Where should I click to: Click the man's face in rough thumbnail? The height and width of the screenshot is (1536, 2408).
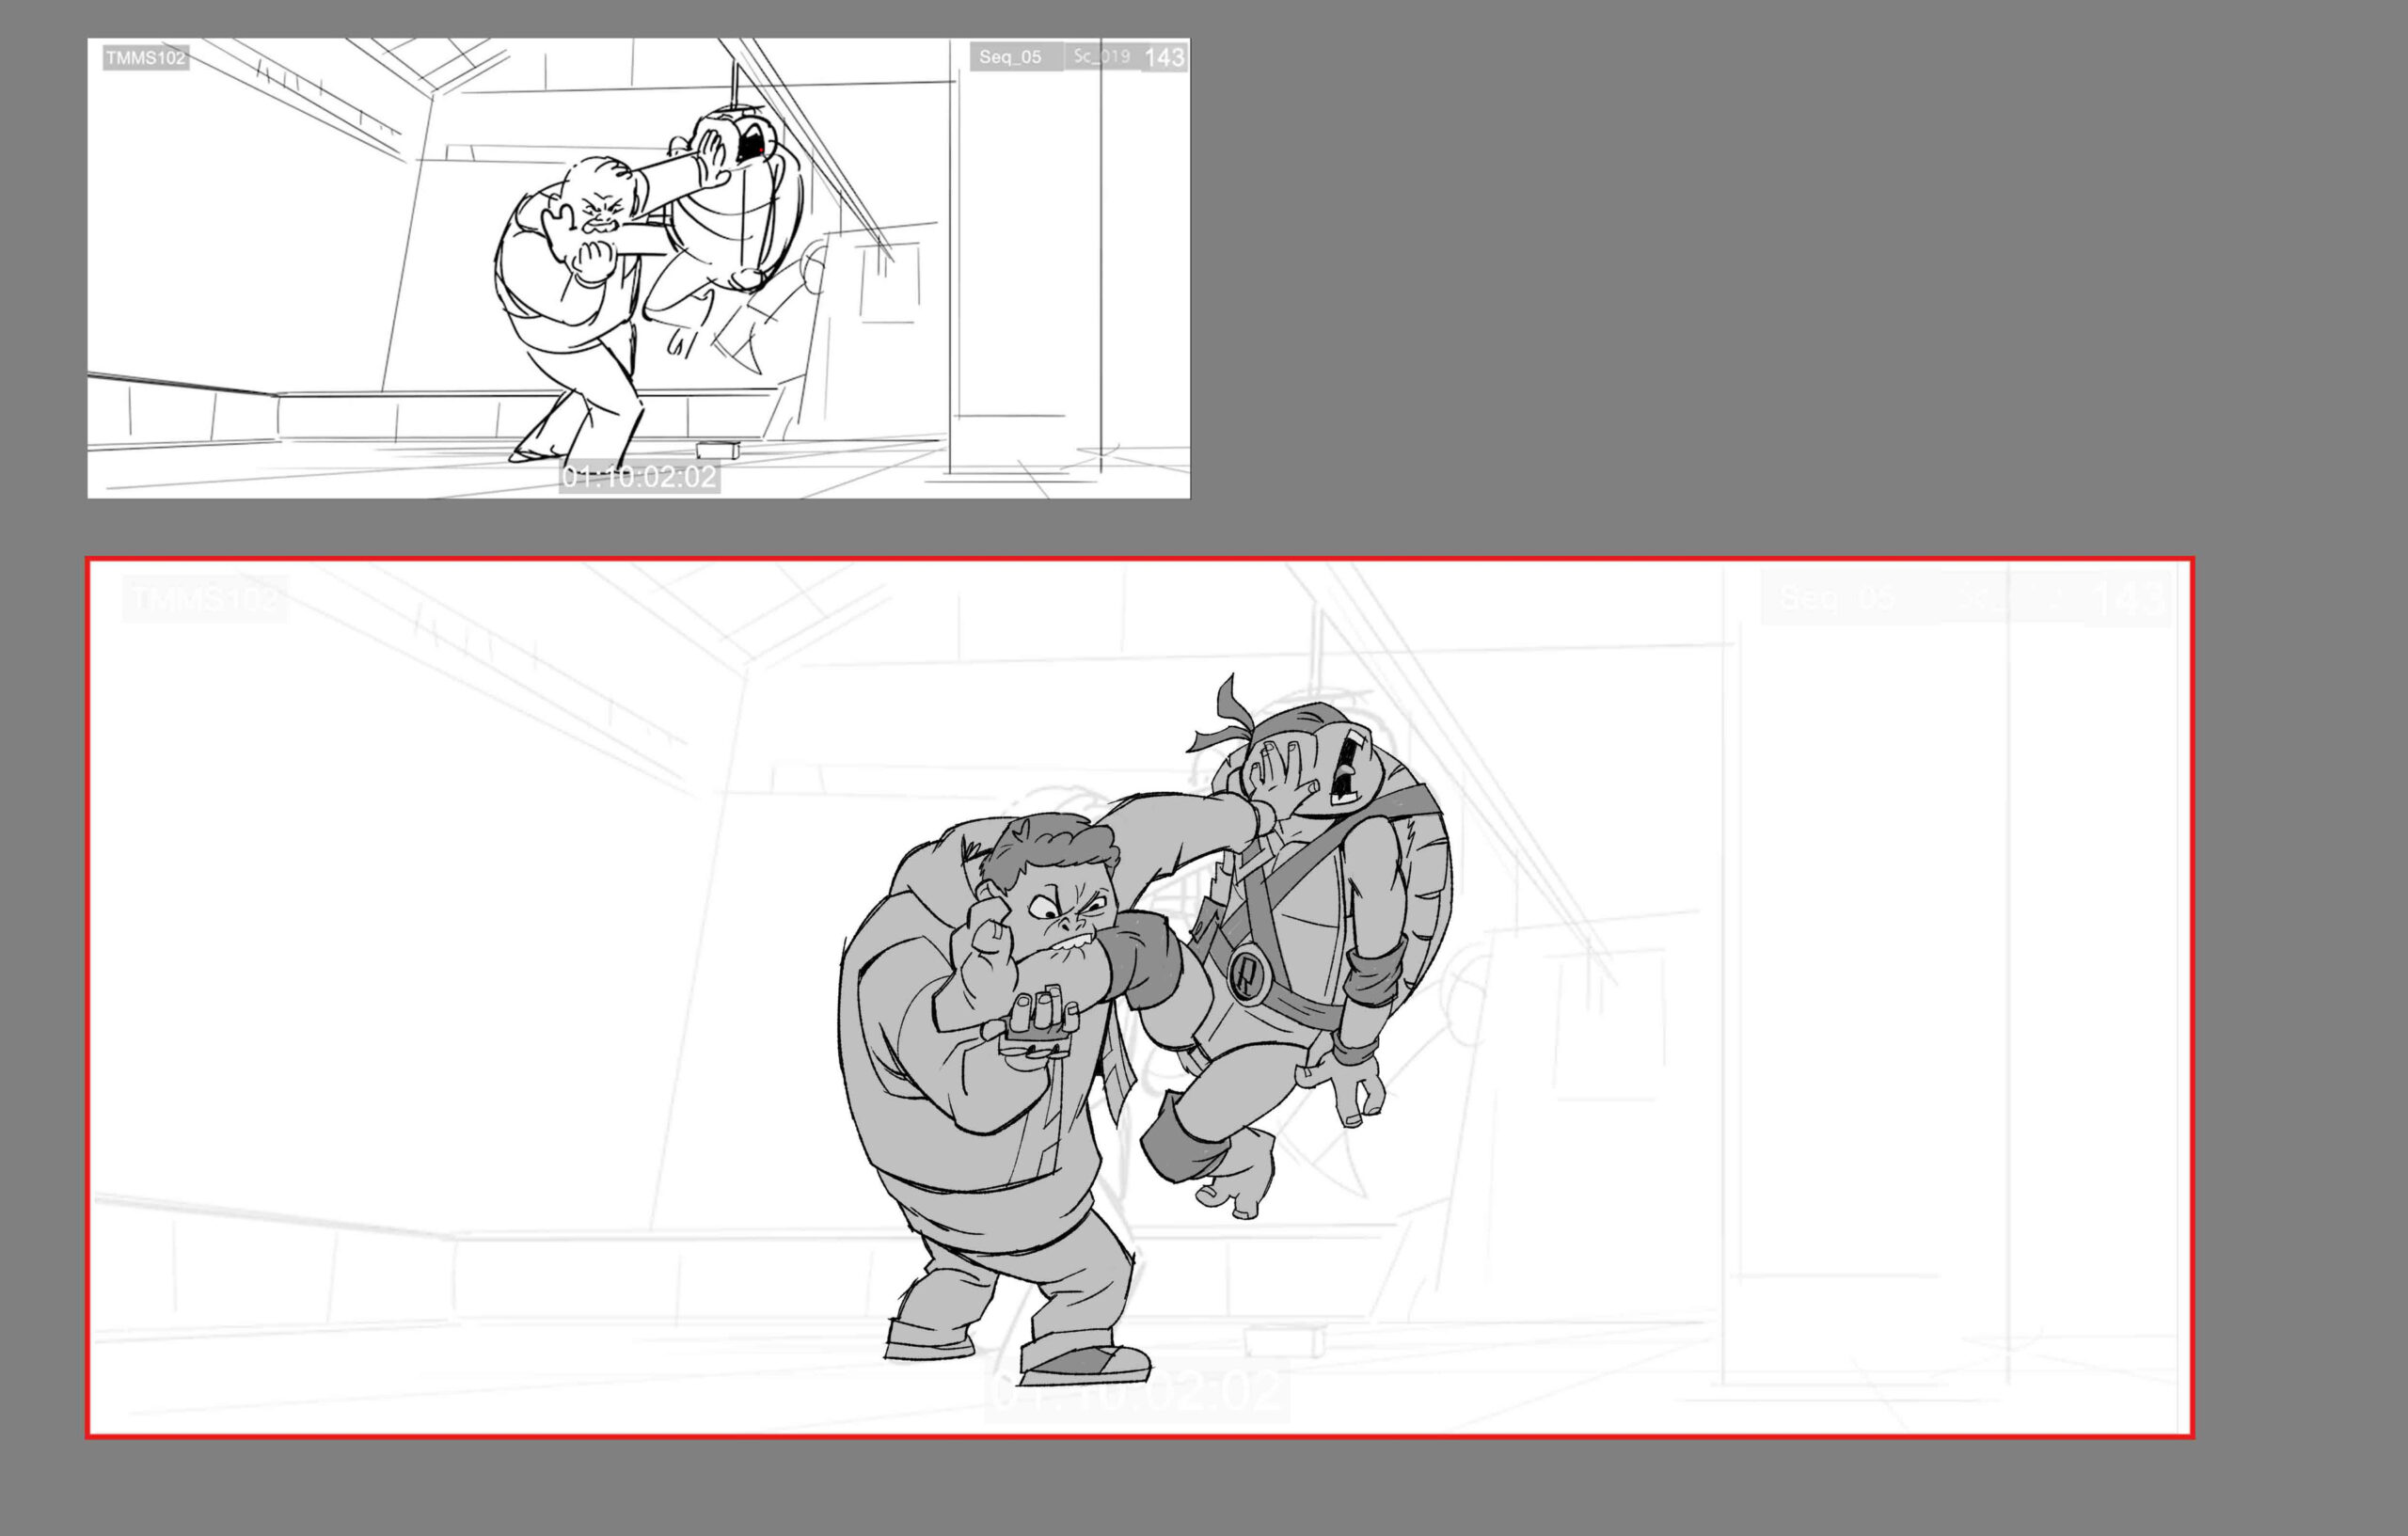click(602, 213)
